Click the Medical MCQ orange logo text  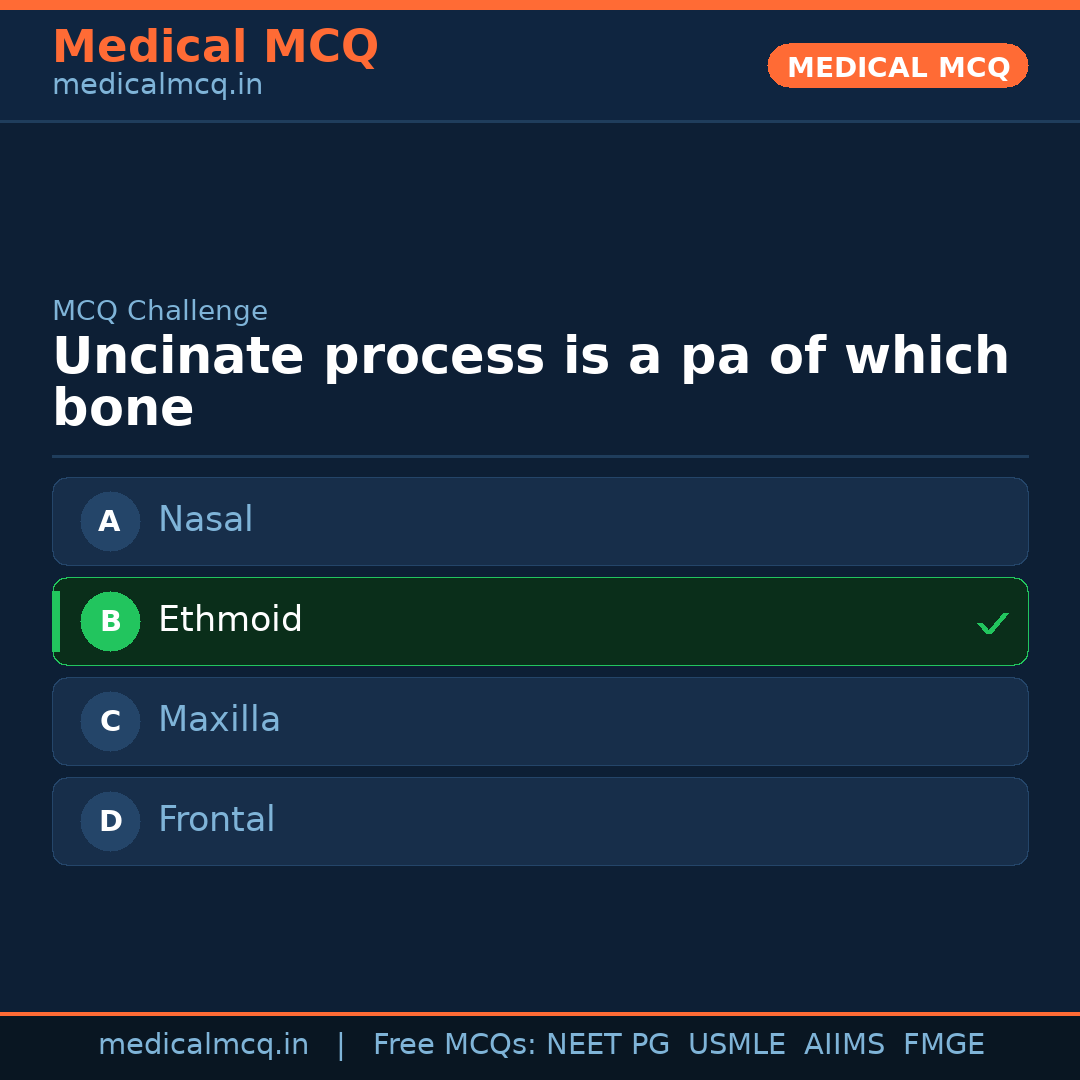coord(215,47)
